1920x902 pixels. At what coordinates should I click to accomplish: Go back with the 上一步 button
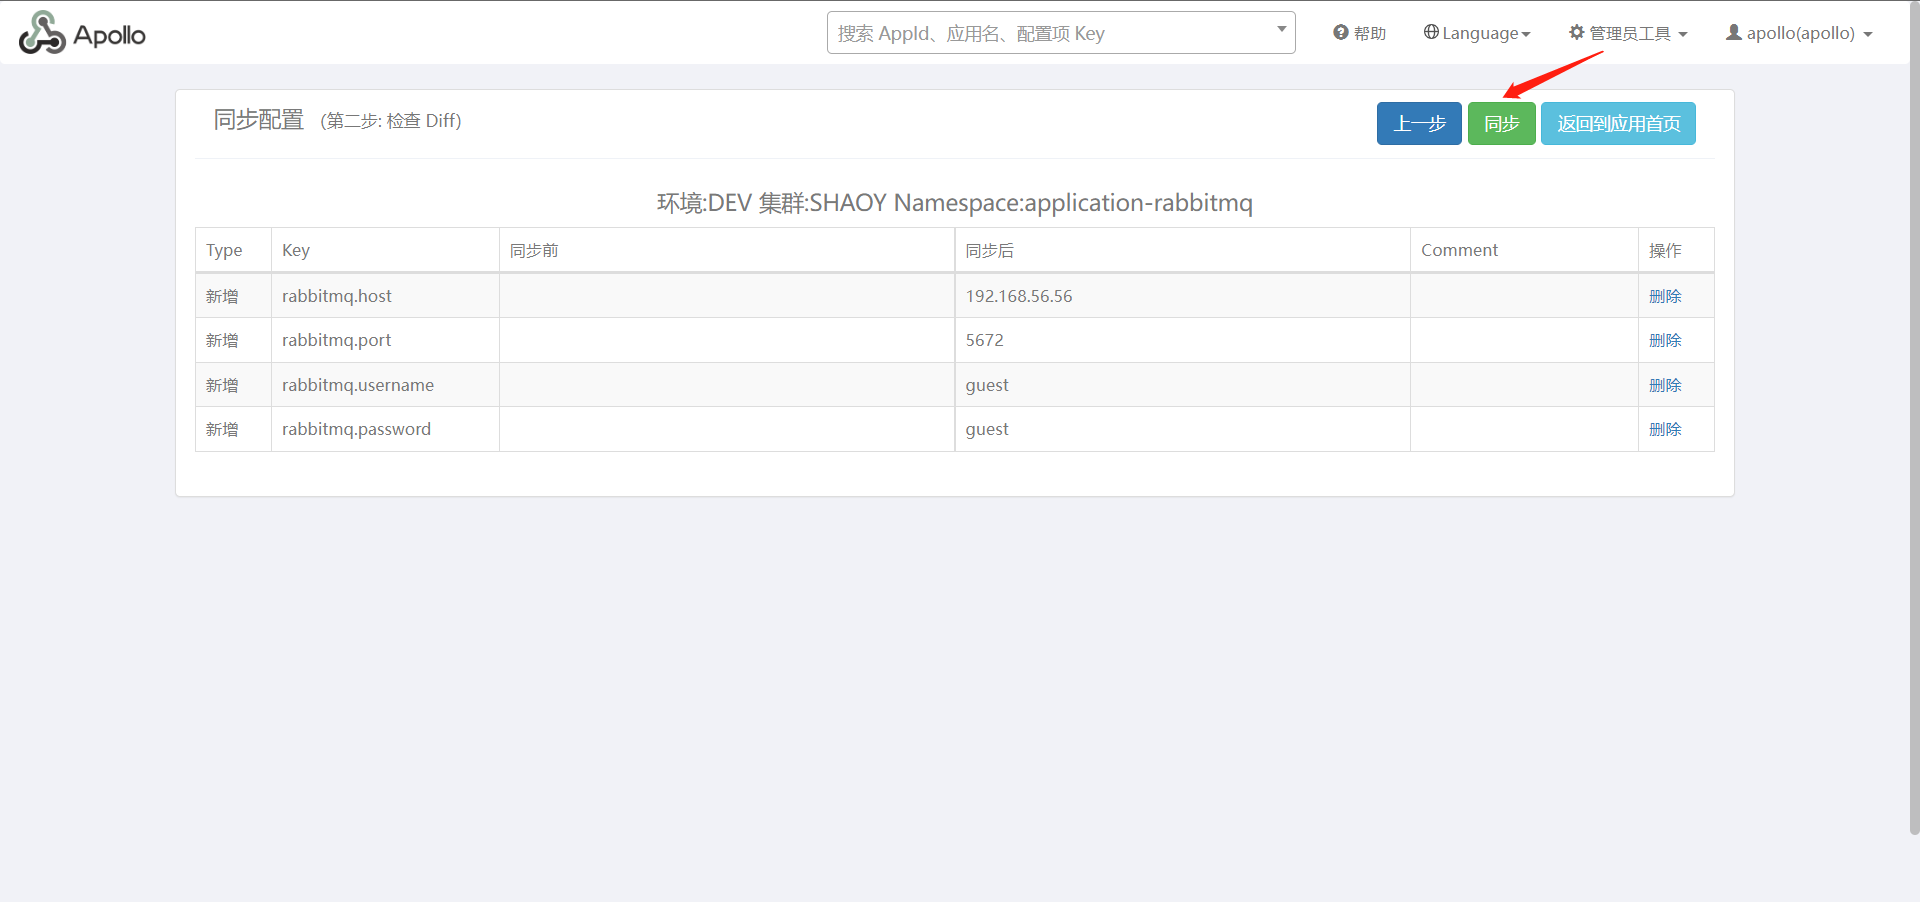coord(1419,124)
